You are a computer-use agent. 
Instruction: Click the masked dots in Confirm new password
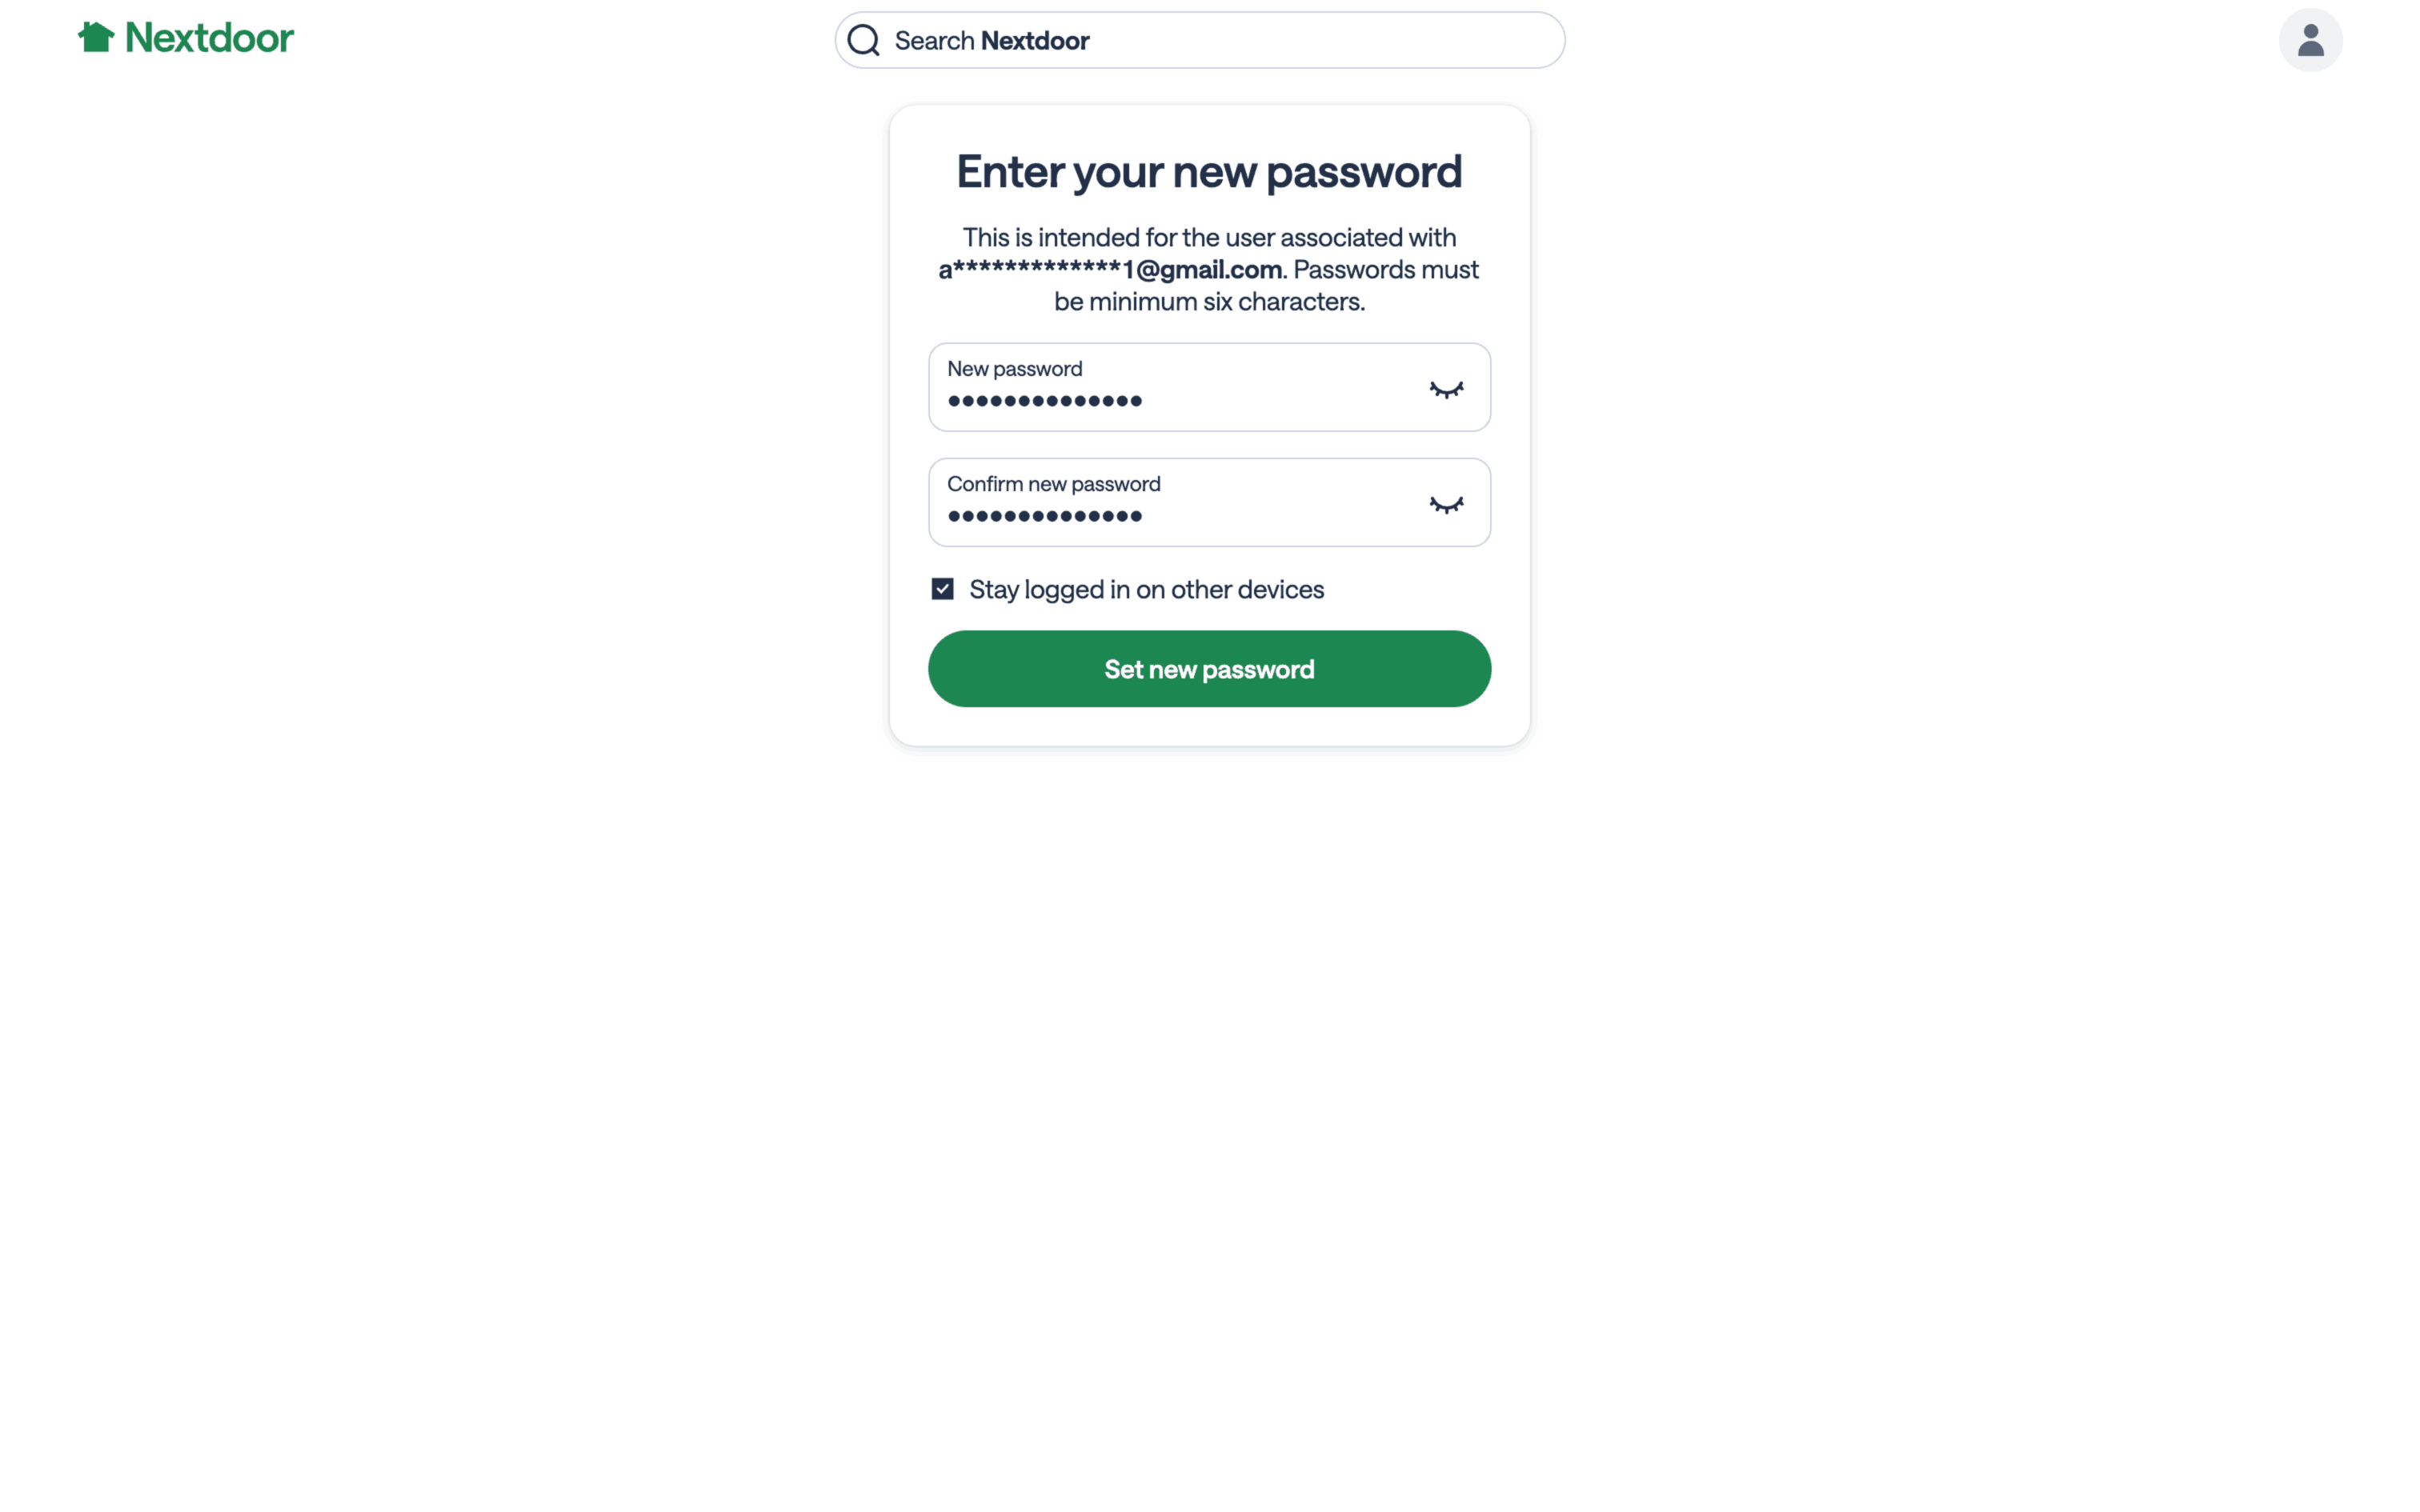point(1044,517)
